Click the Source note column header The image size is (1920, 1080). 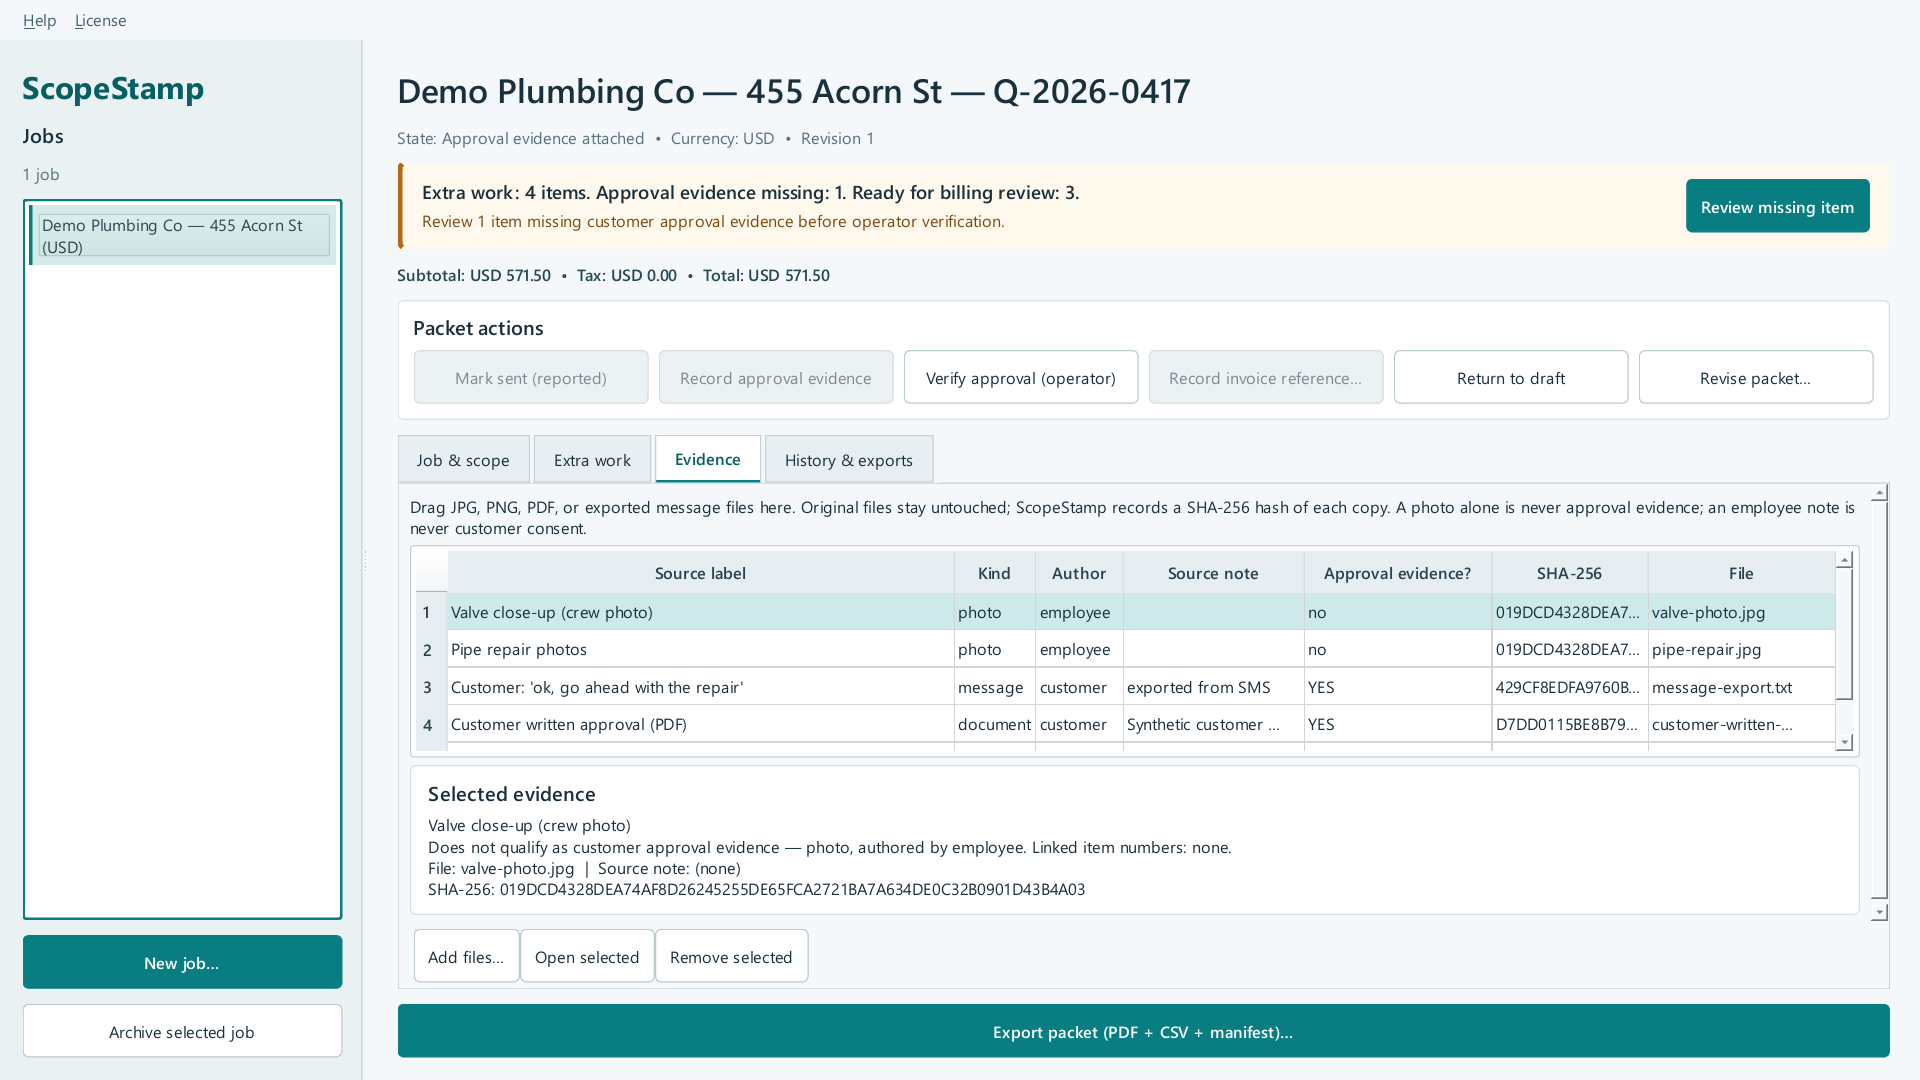1213,573
